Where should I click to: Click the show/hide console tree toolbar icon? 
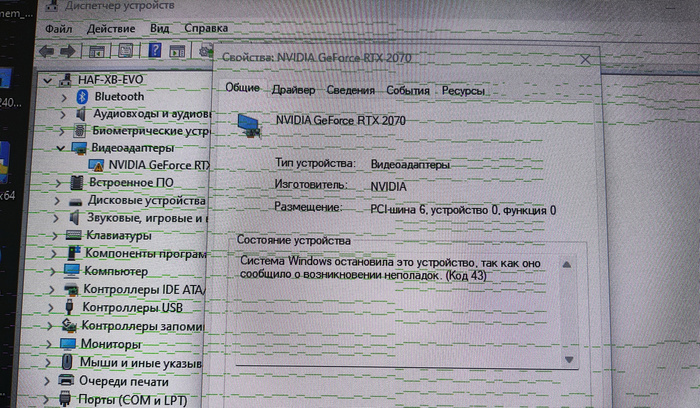click(x=97, y=50)
